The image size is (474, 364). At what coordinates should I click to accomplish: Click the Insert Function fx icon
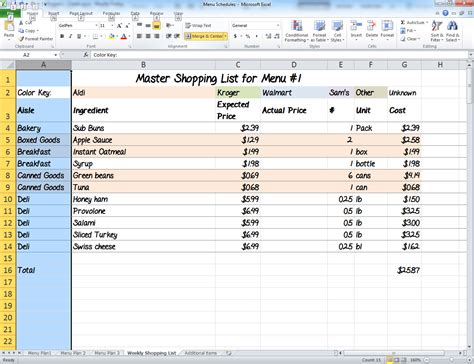coord(86,55)
